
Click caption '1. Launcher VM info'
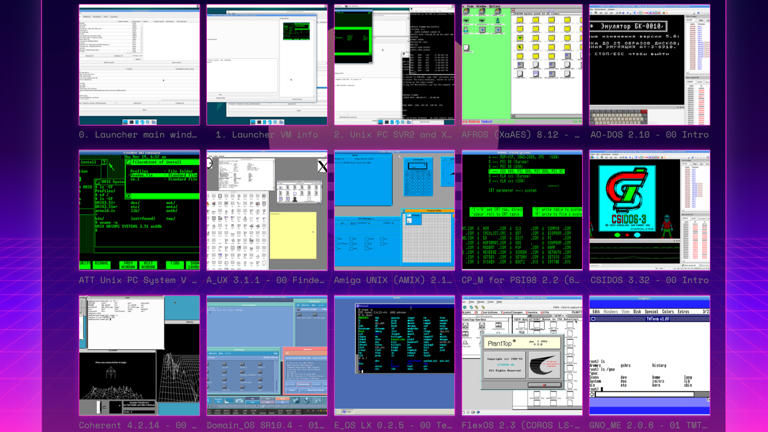click(267, 134)
